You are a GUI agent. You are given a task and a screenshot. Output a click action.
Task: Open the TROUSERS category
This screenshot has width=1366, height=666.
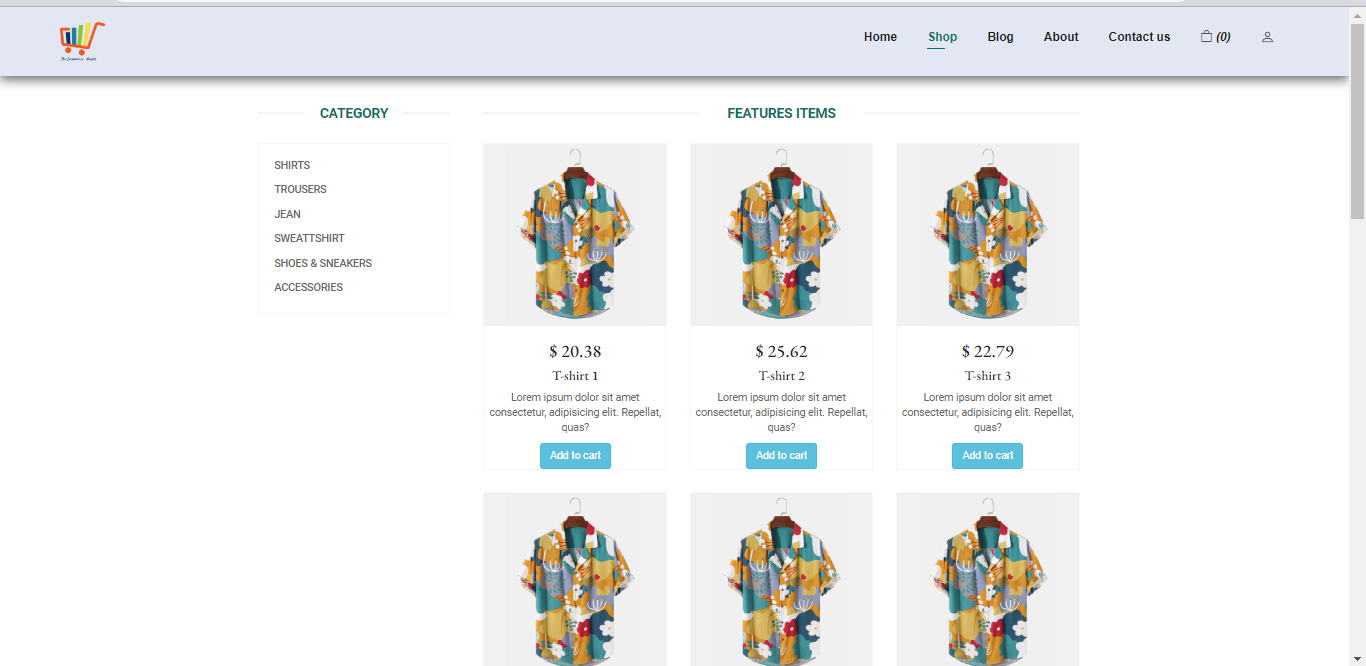300,189
